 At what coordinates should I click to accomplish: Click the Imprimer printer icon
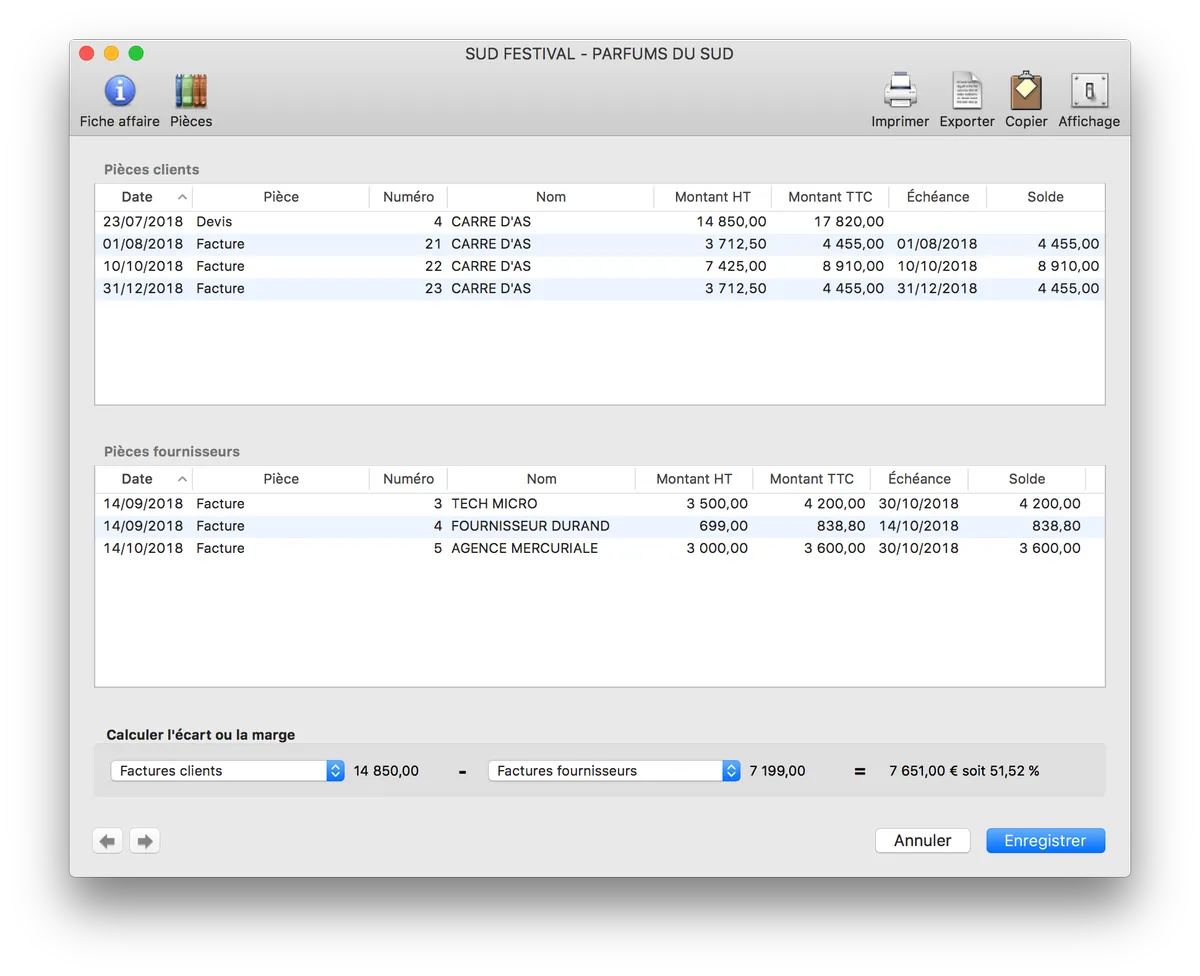(x=900, y=91)
